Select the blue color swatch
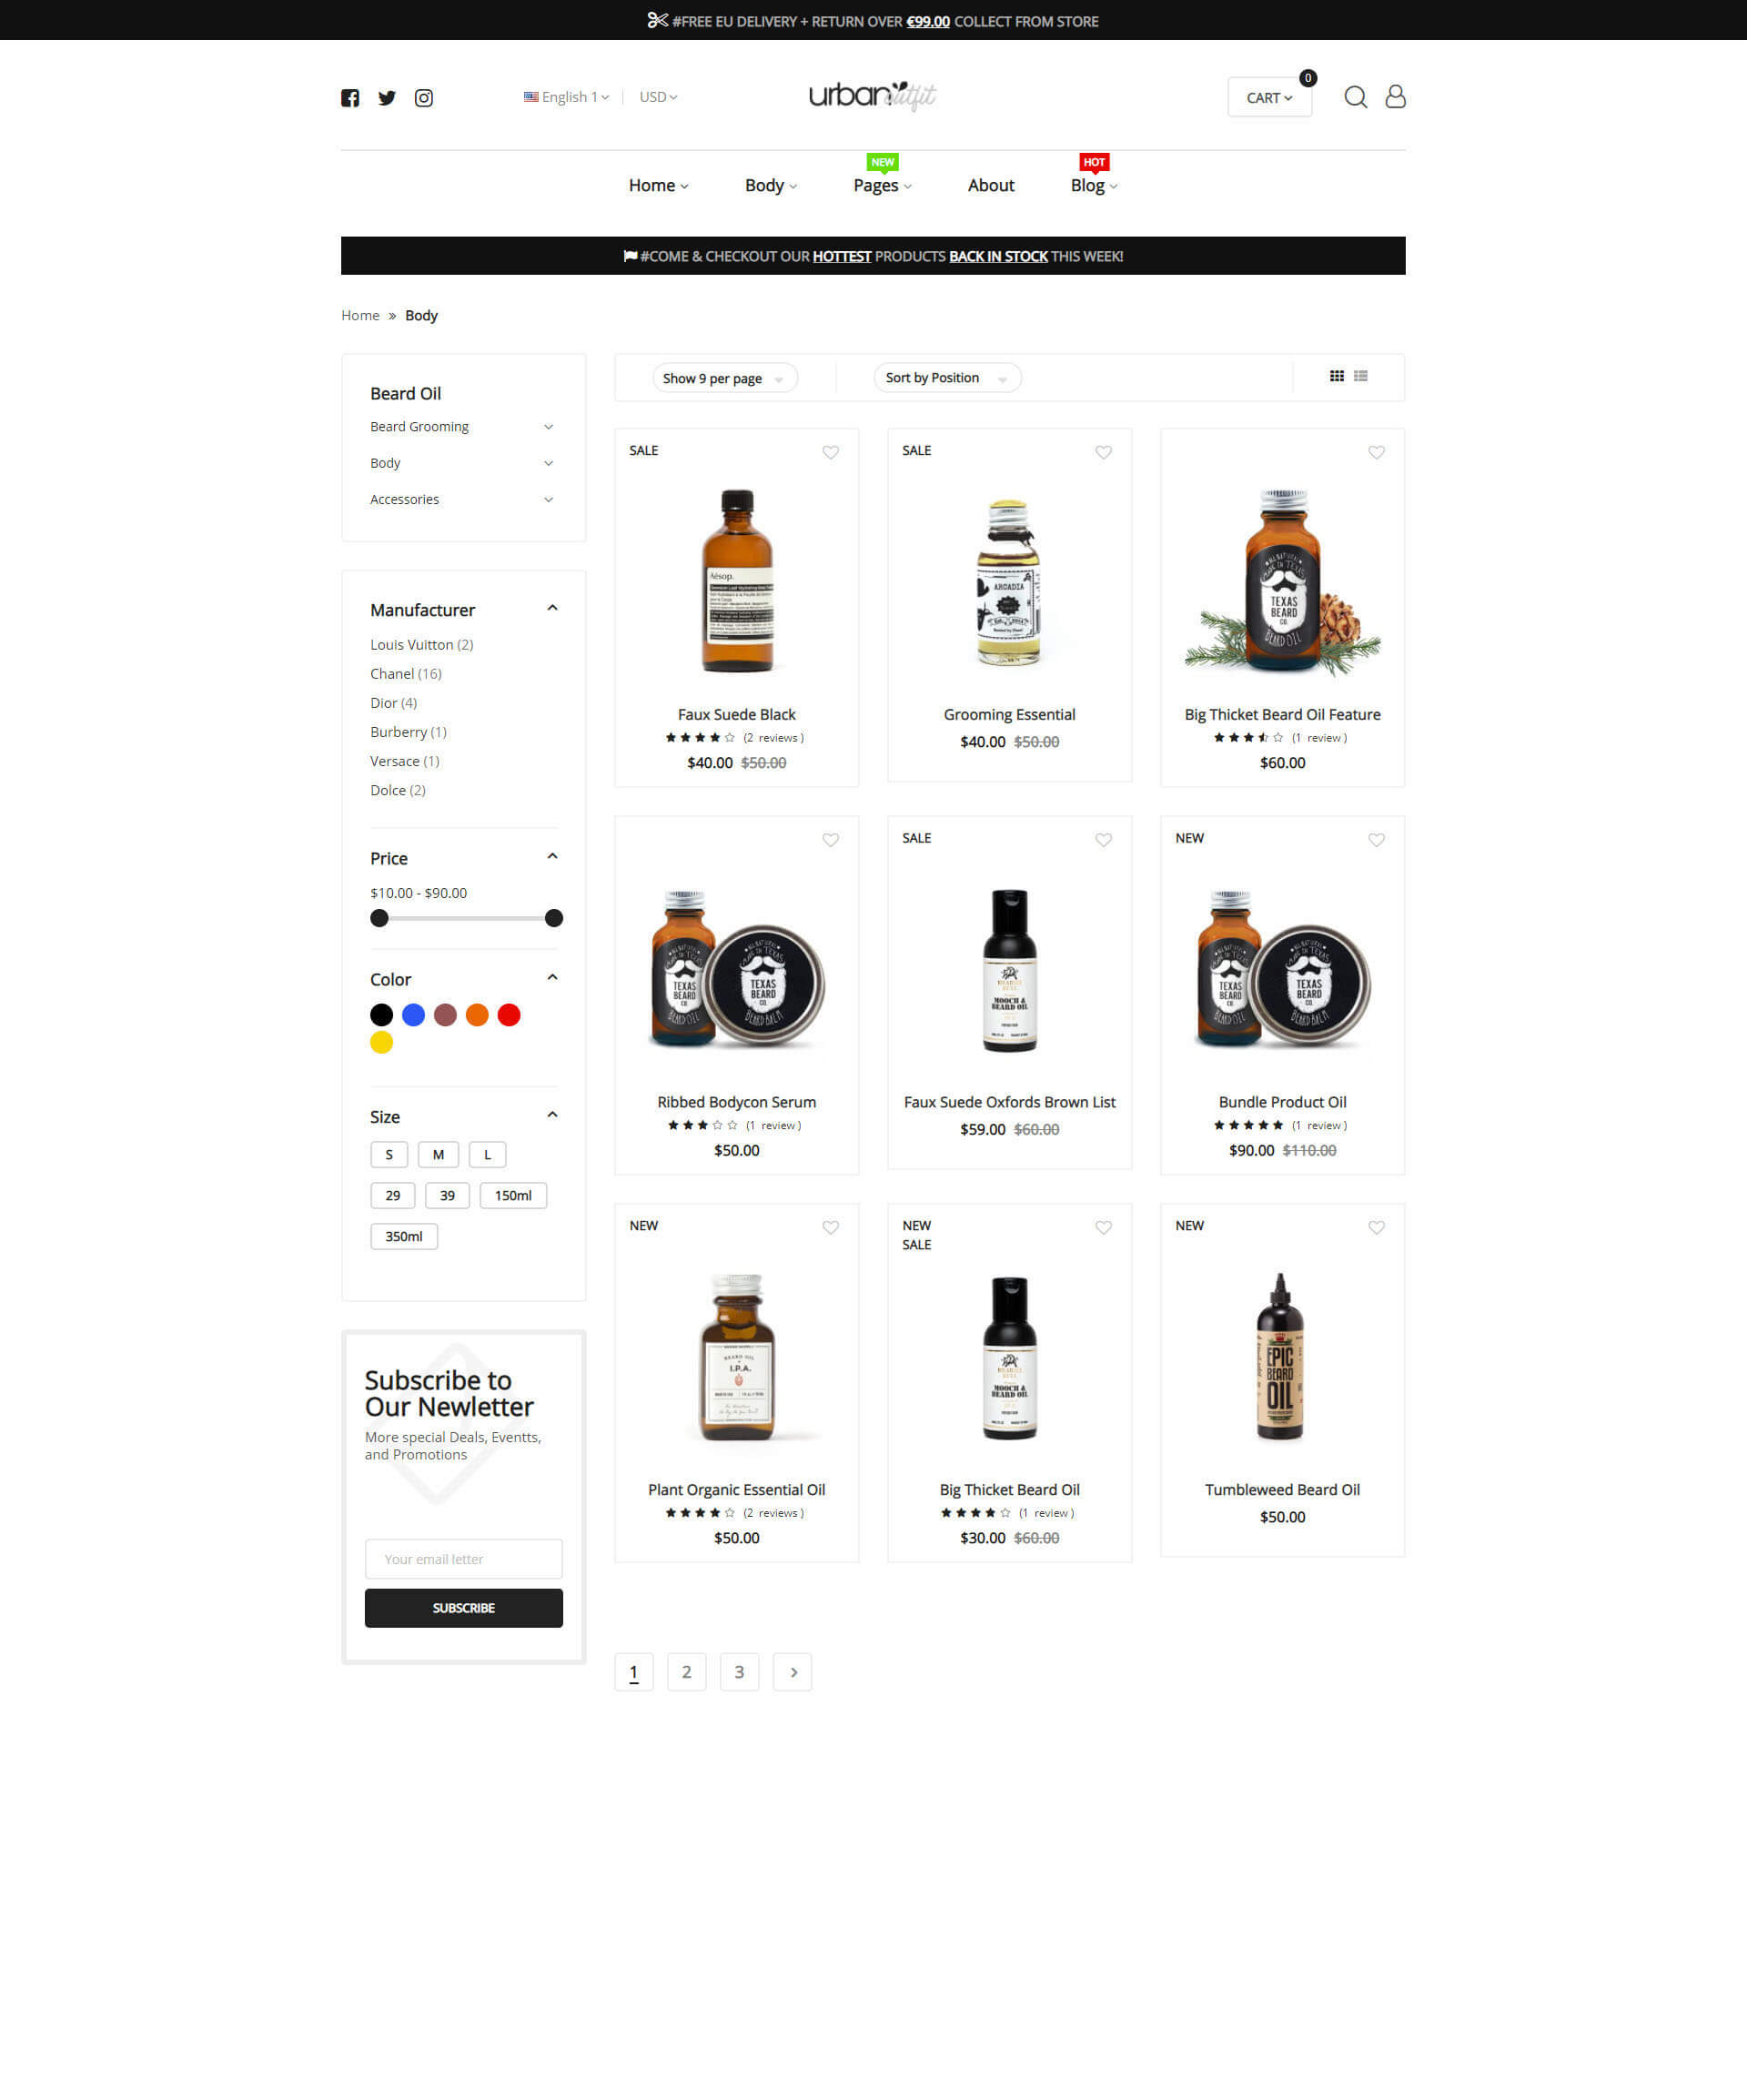Screen dimensions: 1747x2100 point(413,1015)
